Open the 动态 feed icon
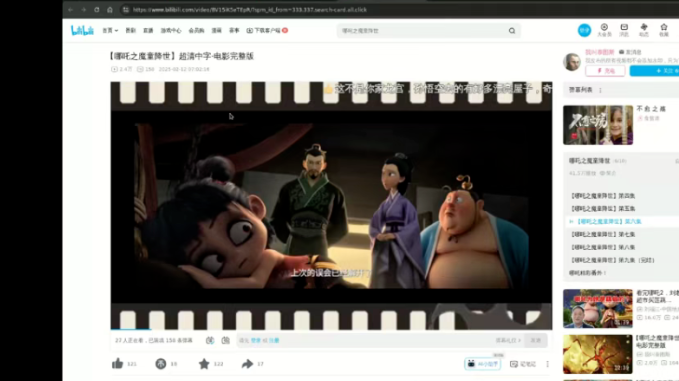Viewport: 679px width, 381px height. click(x=644, y=30)
